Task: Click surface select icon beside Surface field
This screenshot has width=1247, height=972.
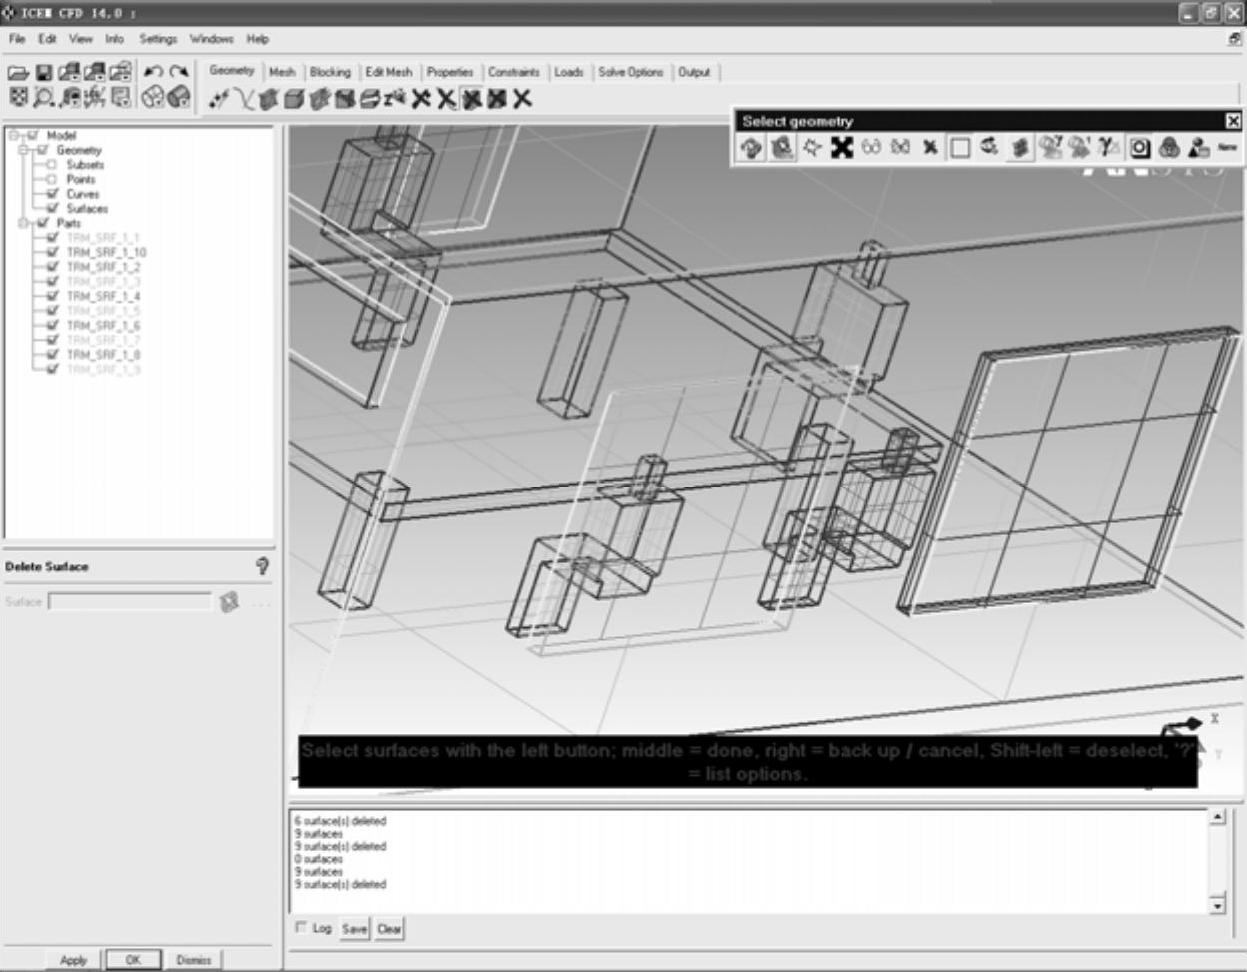Action: tap(229, 602)
